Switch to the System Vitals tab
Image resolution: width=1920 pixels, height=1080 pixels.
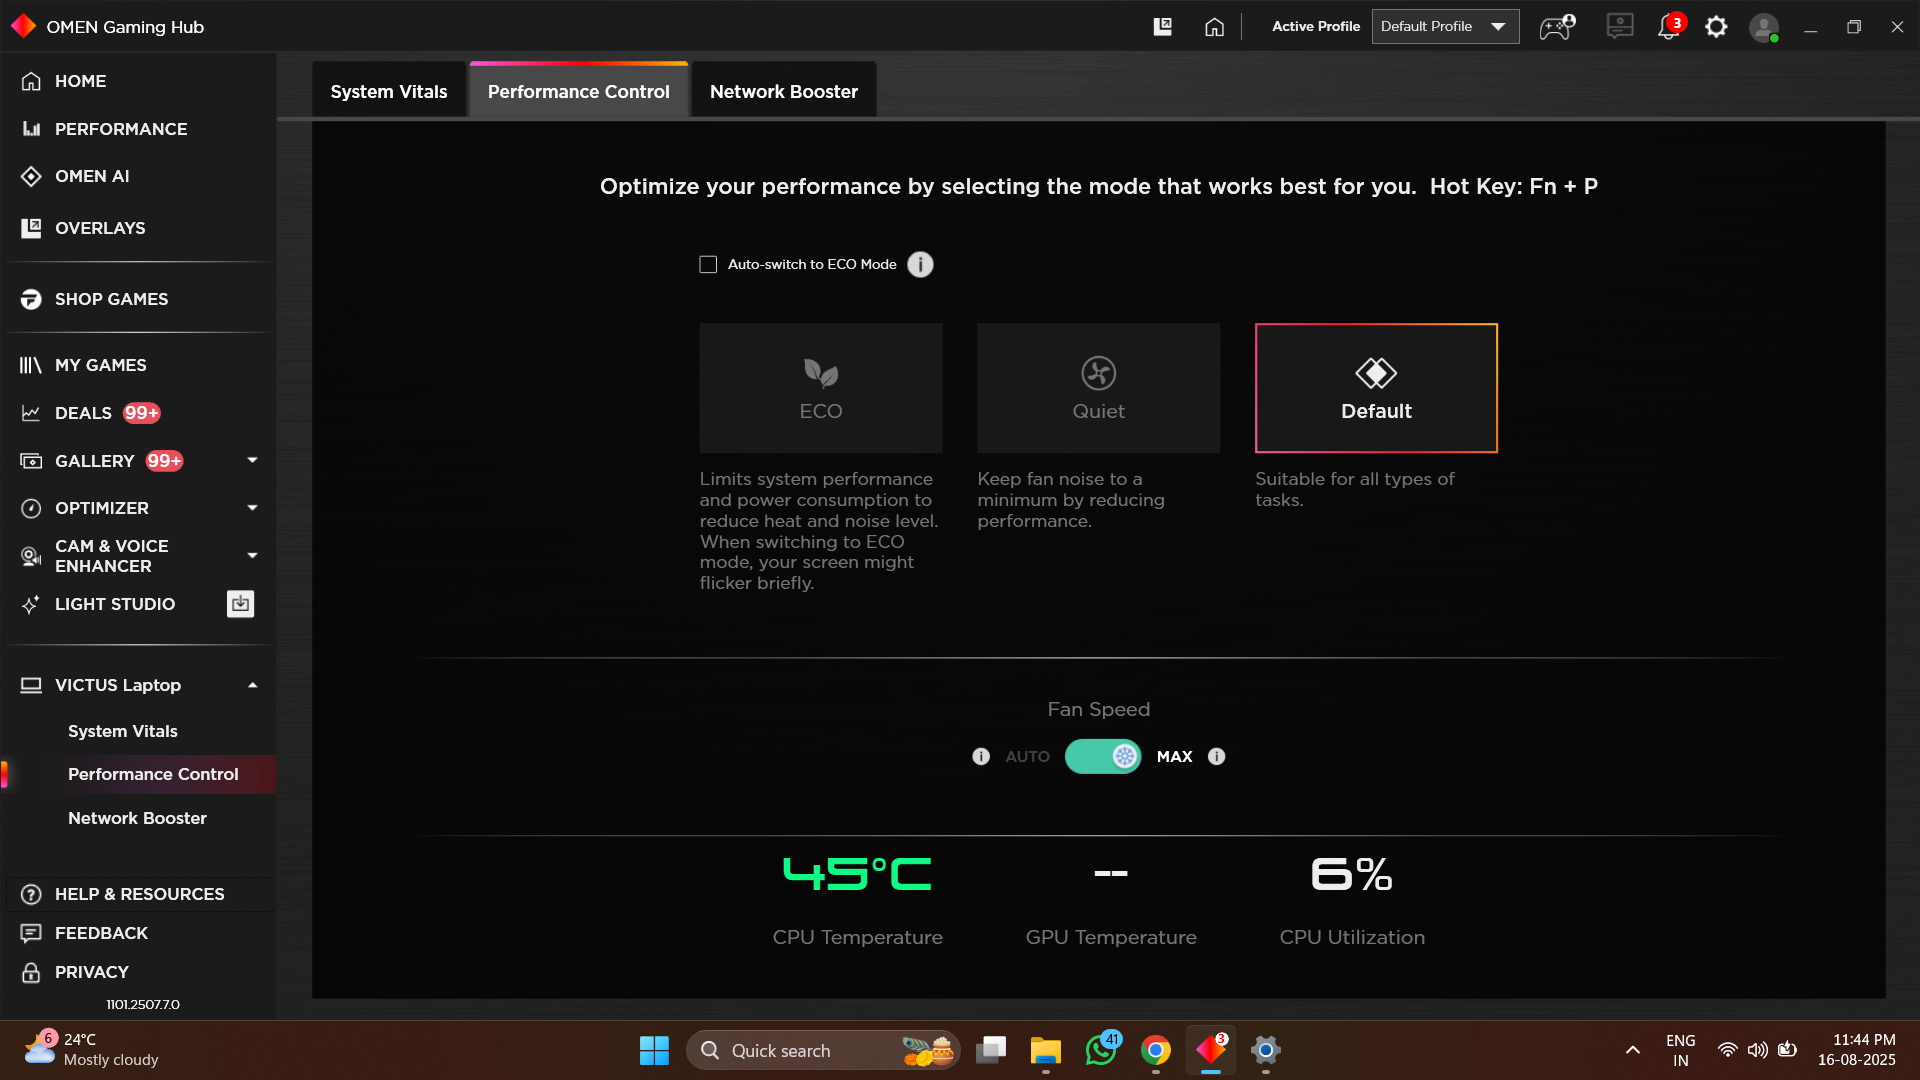(389, 91)
